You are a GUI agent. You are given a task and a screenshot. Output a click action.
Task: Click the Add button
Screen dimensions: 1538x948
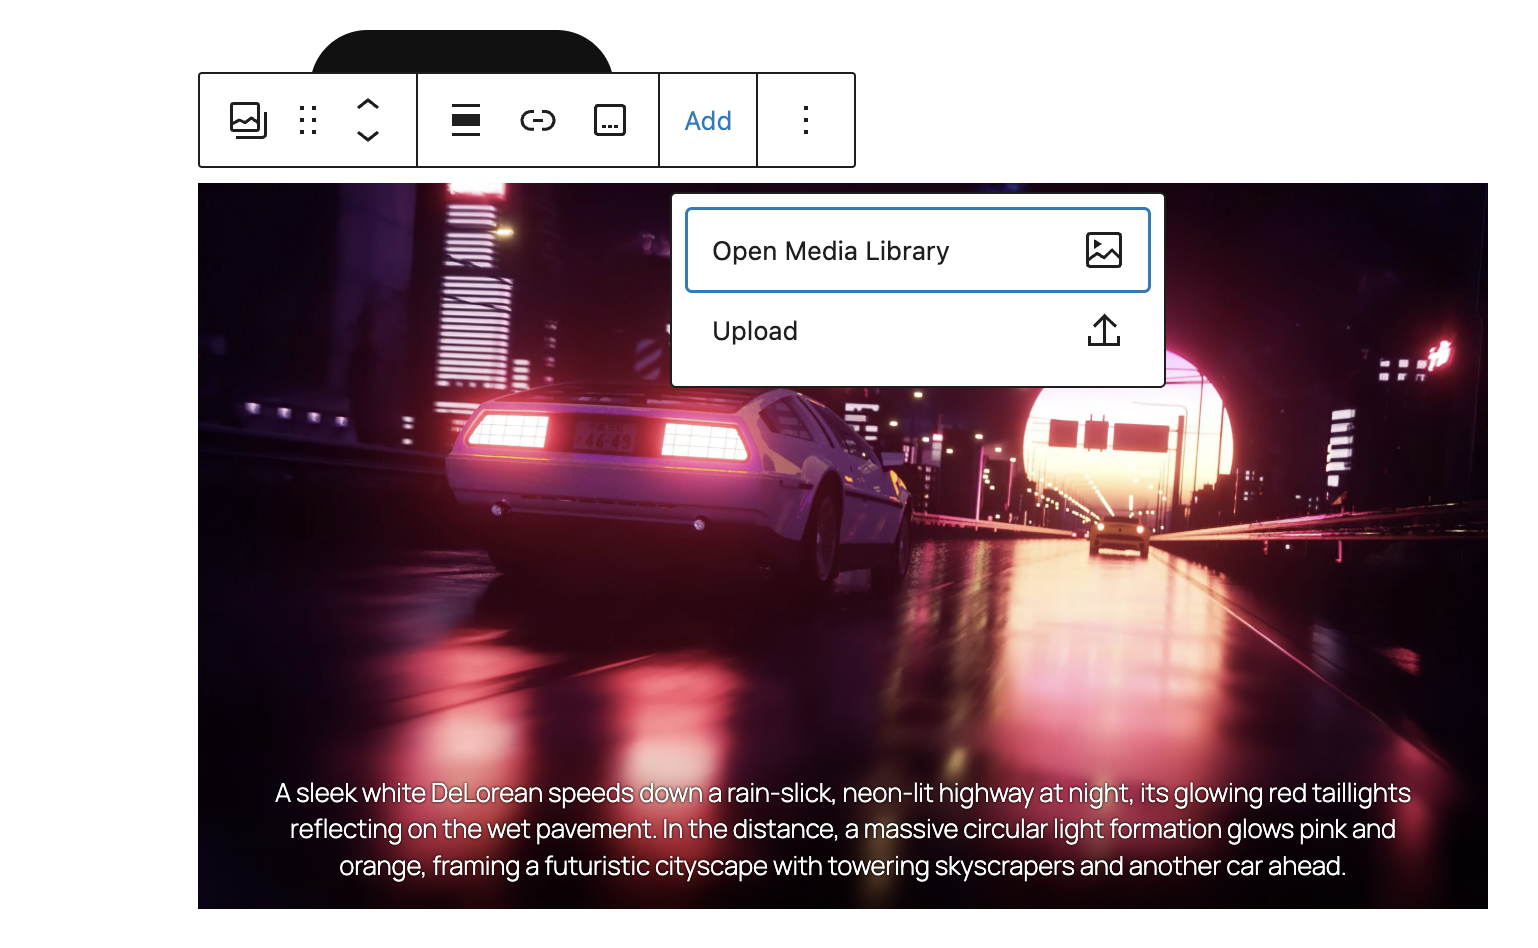click(708, 120)
